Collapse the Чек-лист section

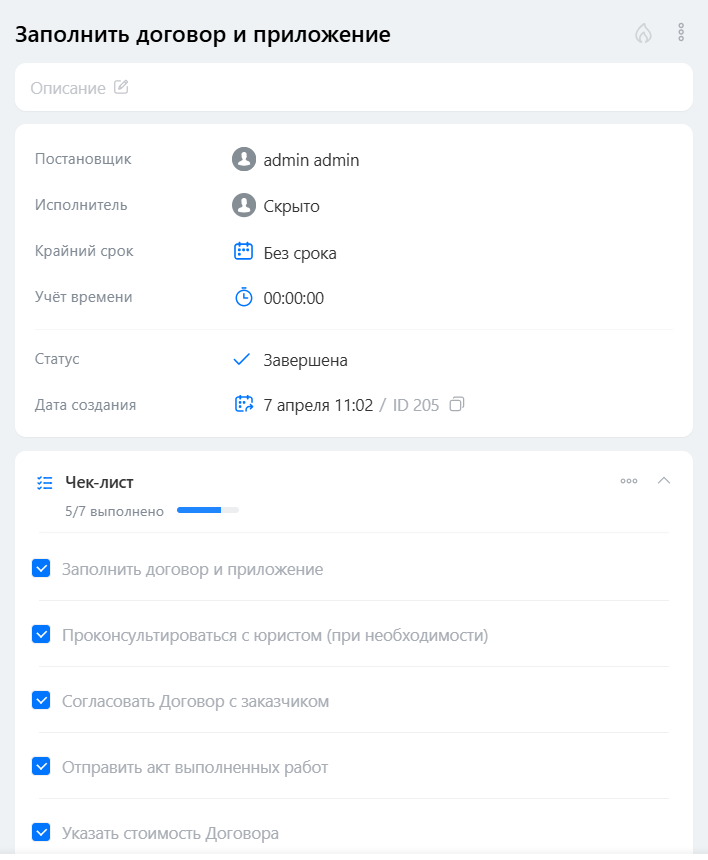[x=664, y=481]
